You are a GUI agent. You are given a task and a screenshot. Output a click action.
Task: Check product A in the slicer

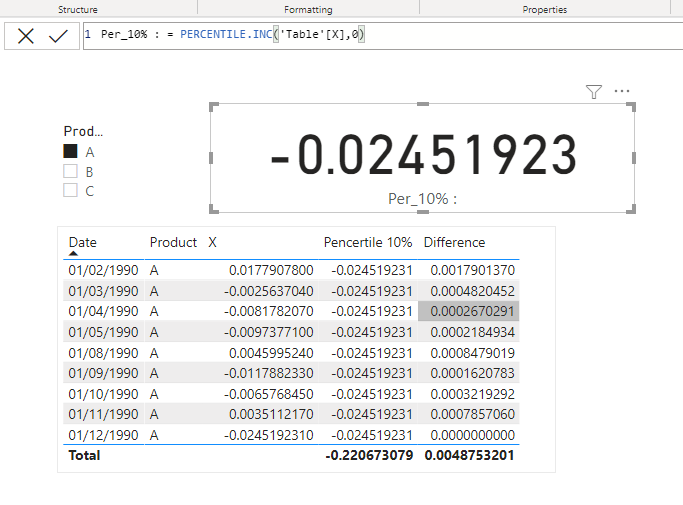[x=70, y=151]
